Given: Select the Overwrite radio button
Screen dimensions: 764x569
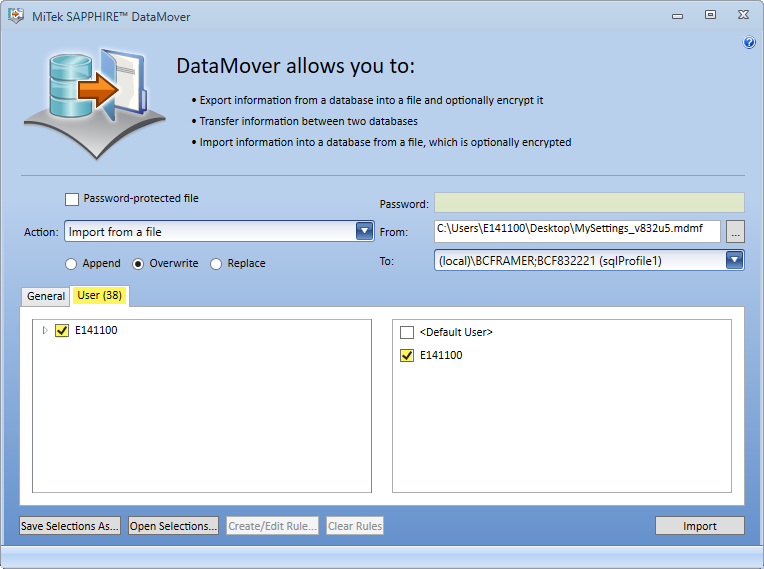Looking at the screenshot, I should (138, 264).
